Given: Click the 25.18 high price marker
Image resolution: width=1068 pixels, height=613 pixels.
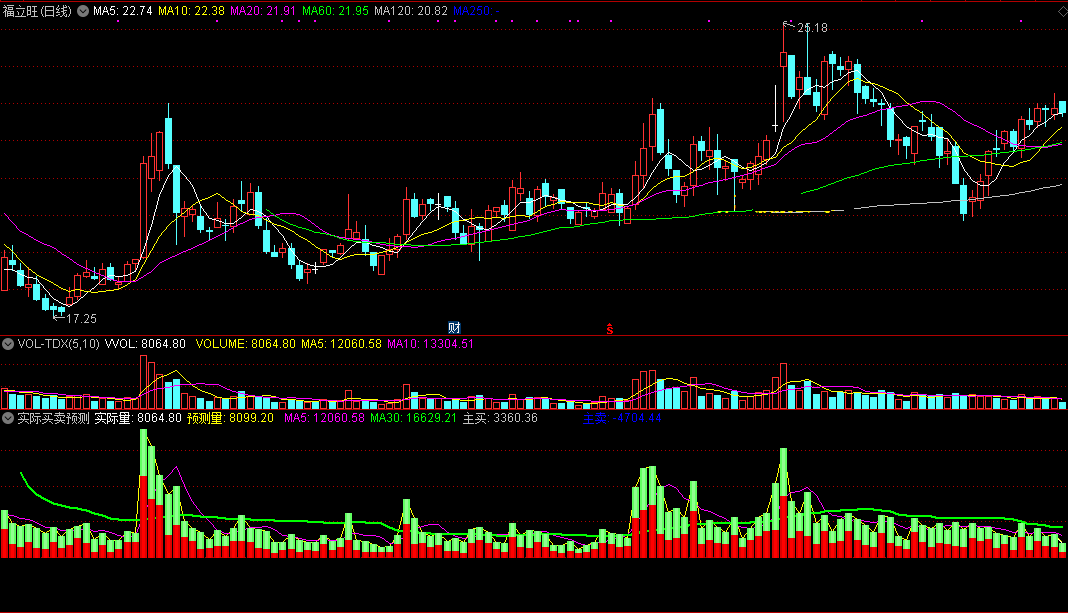Looking at the screenshot, I should point(812,28).
